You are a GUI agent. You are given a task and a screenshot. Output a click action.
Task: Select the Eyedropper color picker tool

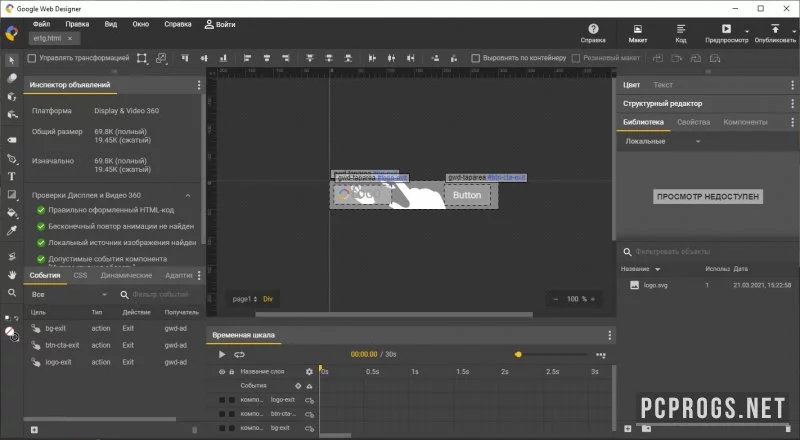pyautogui.click(x=11, y=231)
